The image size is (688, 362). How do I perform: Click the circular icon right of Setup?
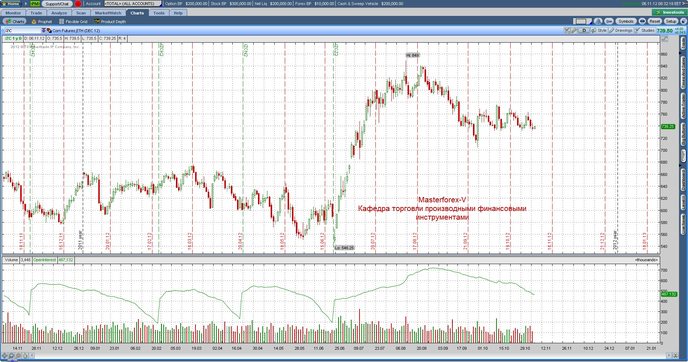tap(683, 21)
